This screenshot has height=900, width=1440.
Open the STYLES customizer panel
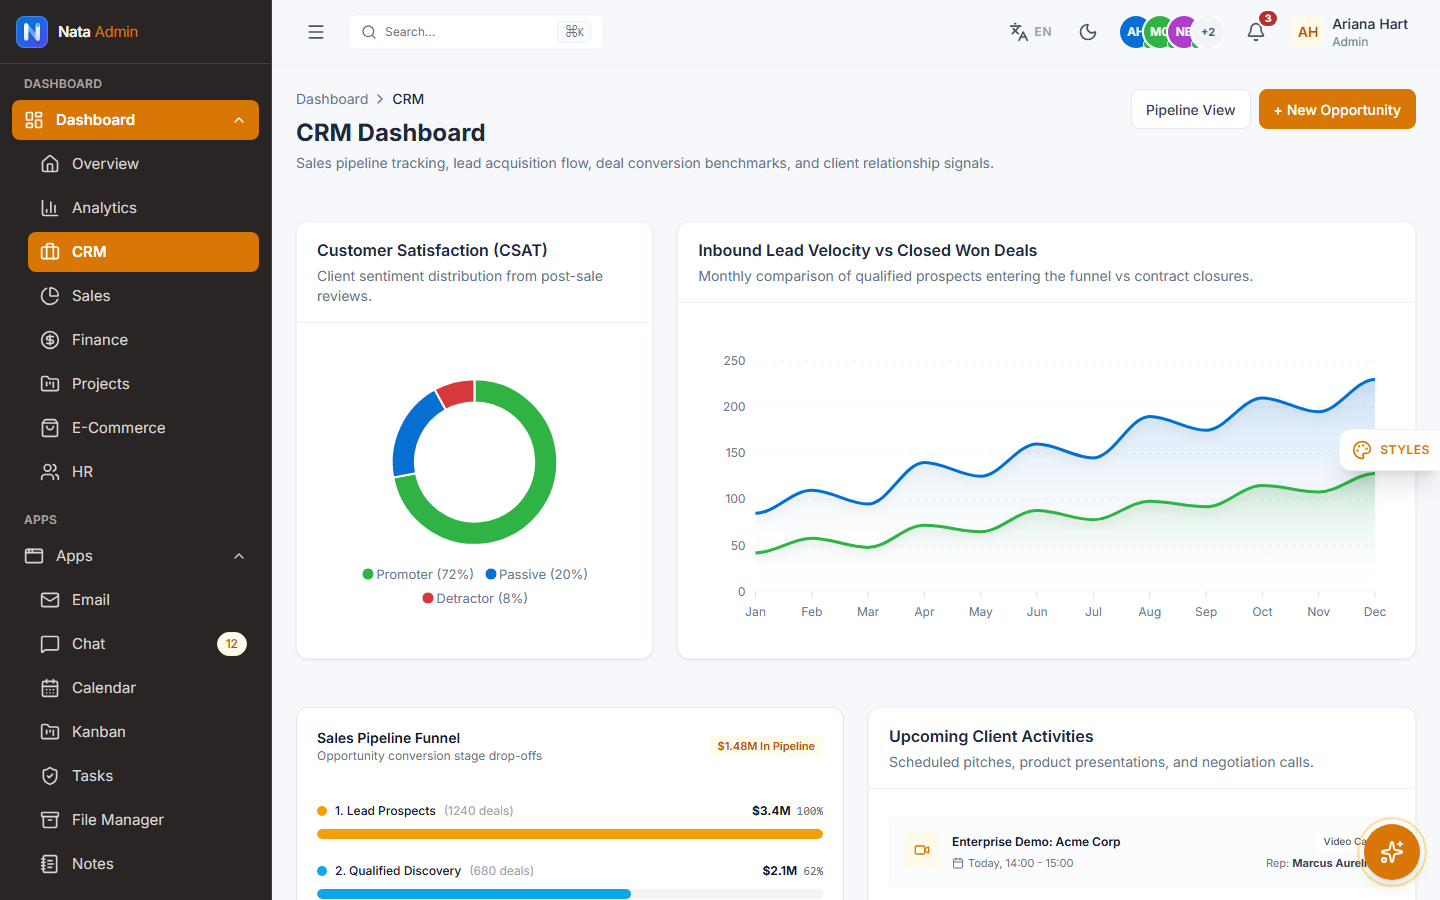1390,450
